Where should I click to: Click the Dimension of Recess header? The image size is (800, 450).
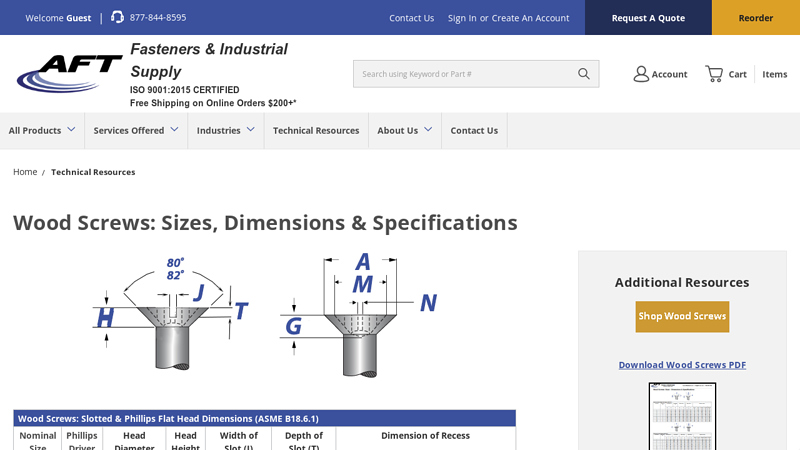[x=426, y=436]
